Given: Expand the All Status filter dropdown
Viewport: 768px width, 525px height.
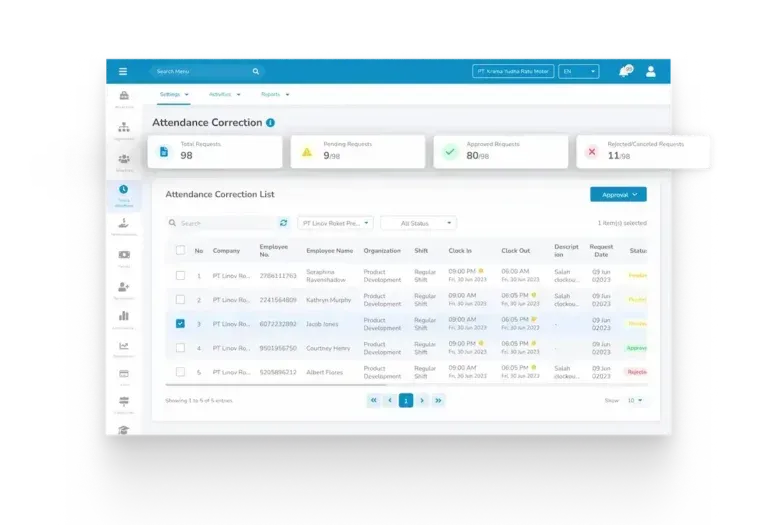Looking at the screenshot, I should (x=419, y=223).
